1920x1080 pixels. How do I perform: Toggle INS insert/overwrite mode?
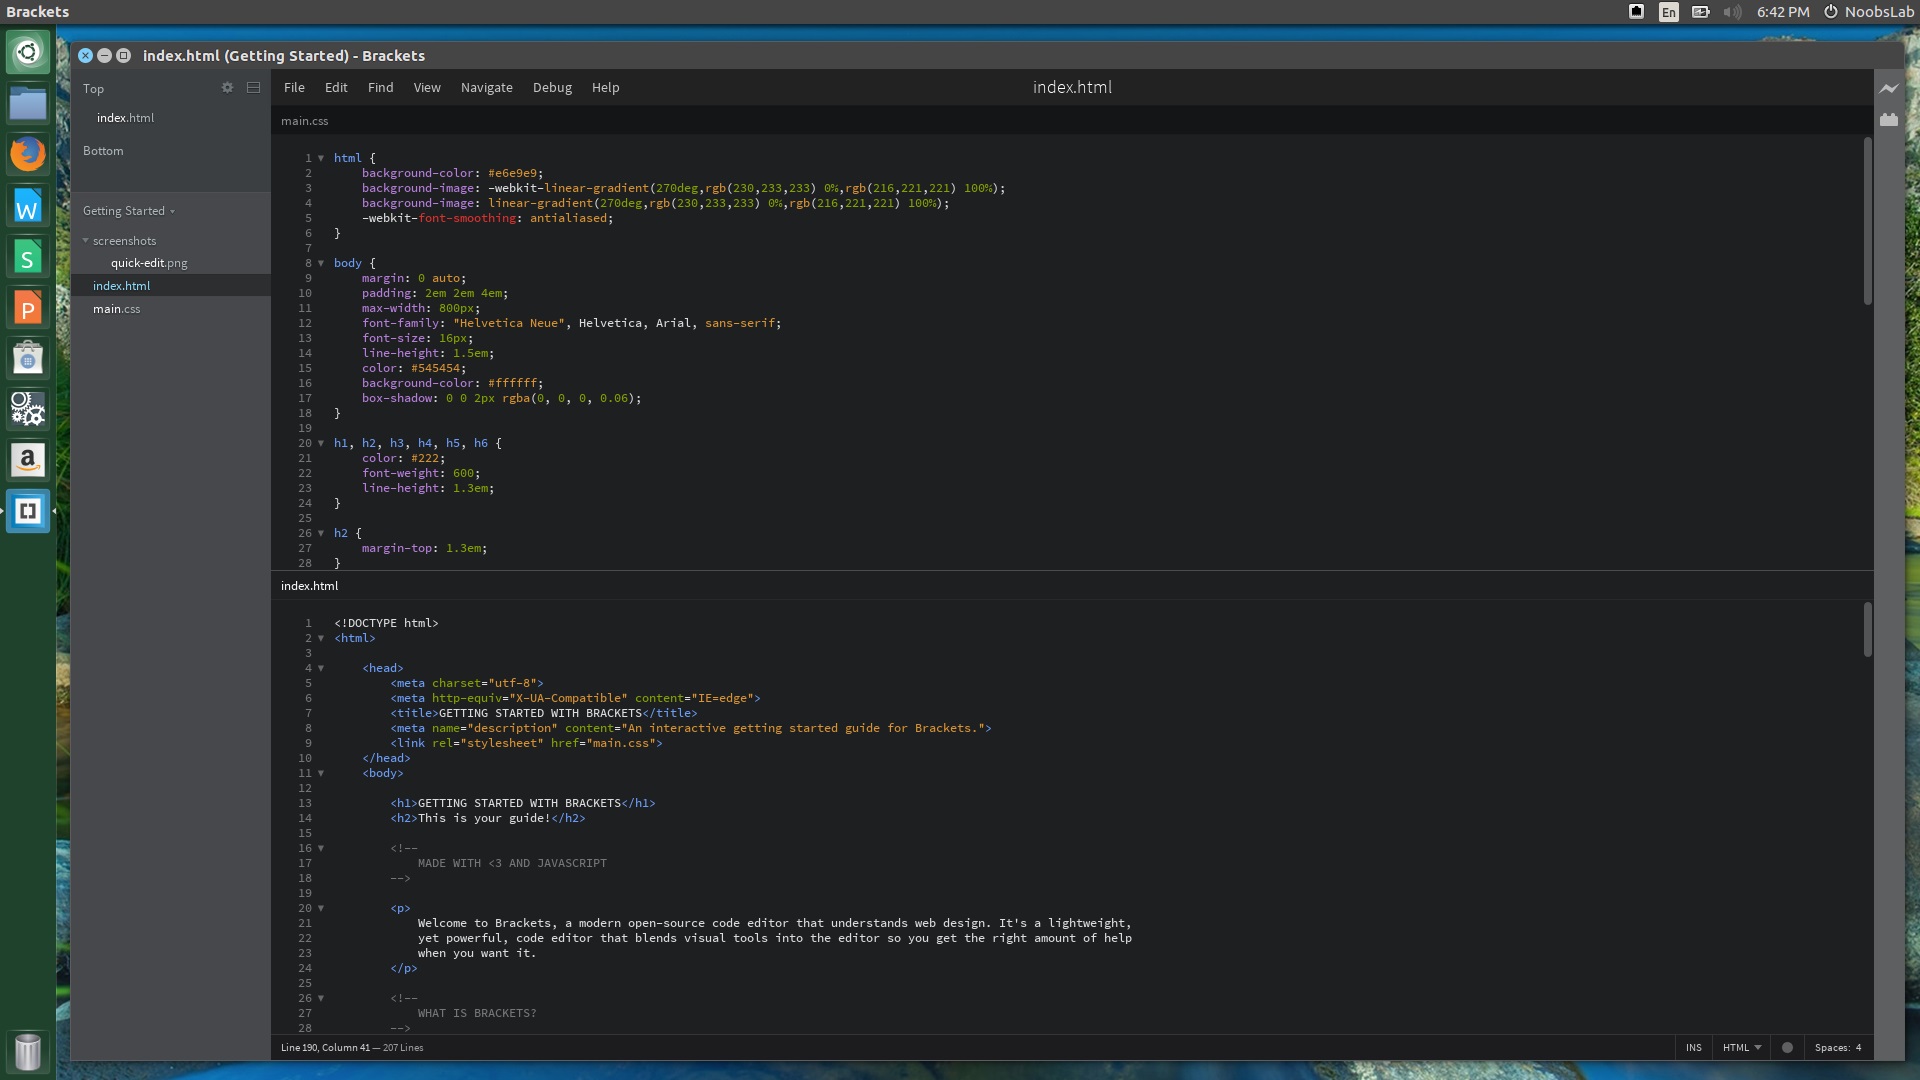[1693, 1048]
